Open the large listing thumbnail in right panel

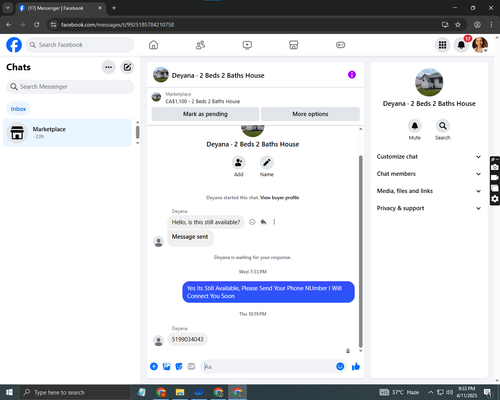click(429, 82)
